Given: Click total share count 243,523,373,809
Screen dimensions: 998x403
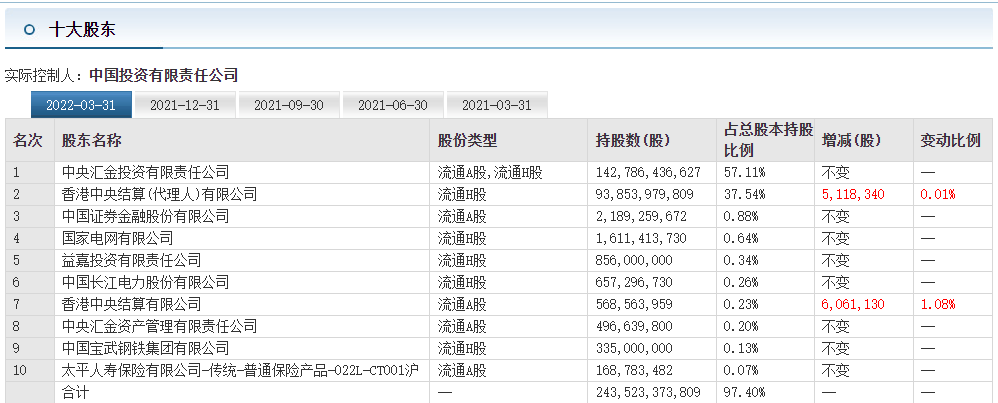Looking at the screenshot, I should point(648,393).
